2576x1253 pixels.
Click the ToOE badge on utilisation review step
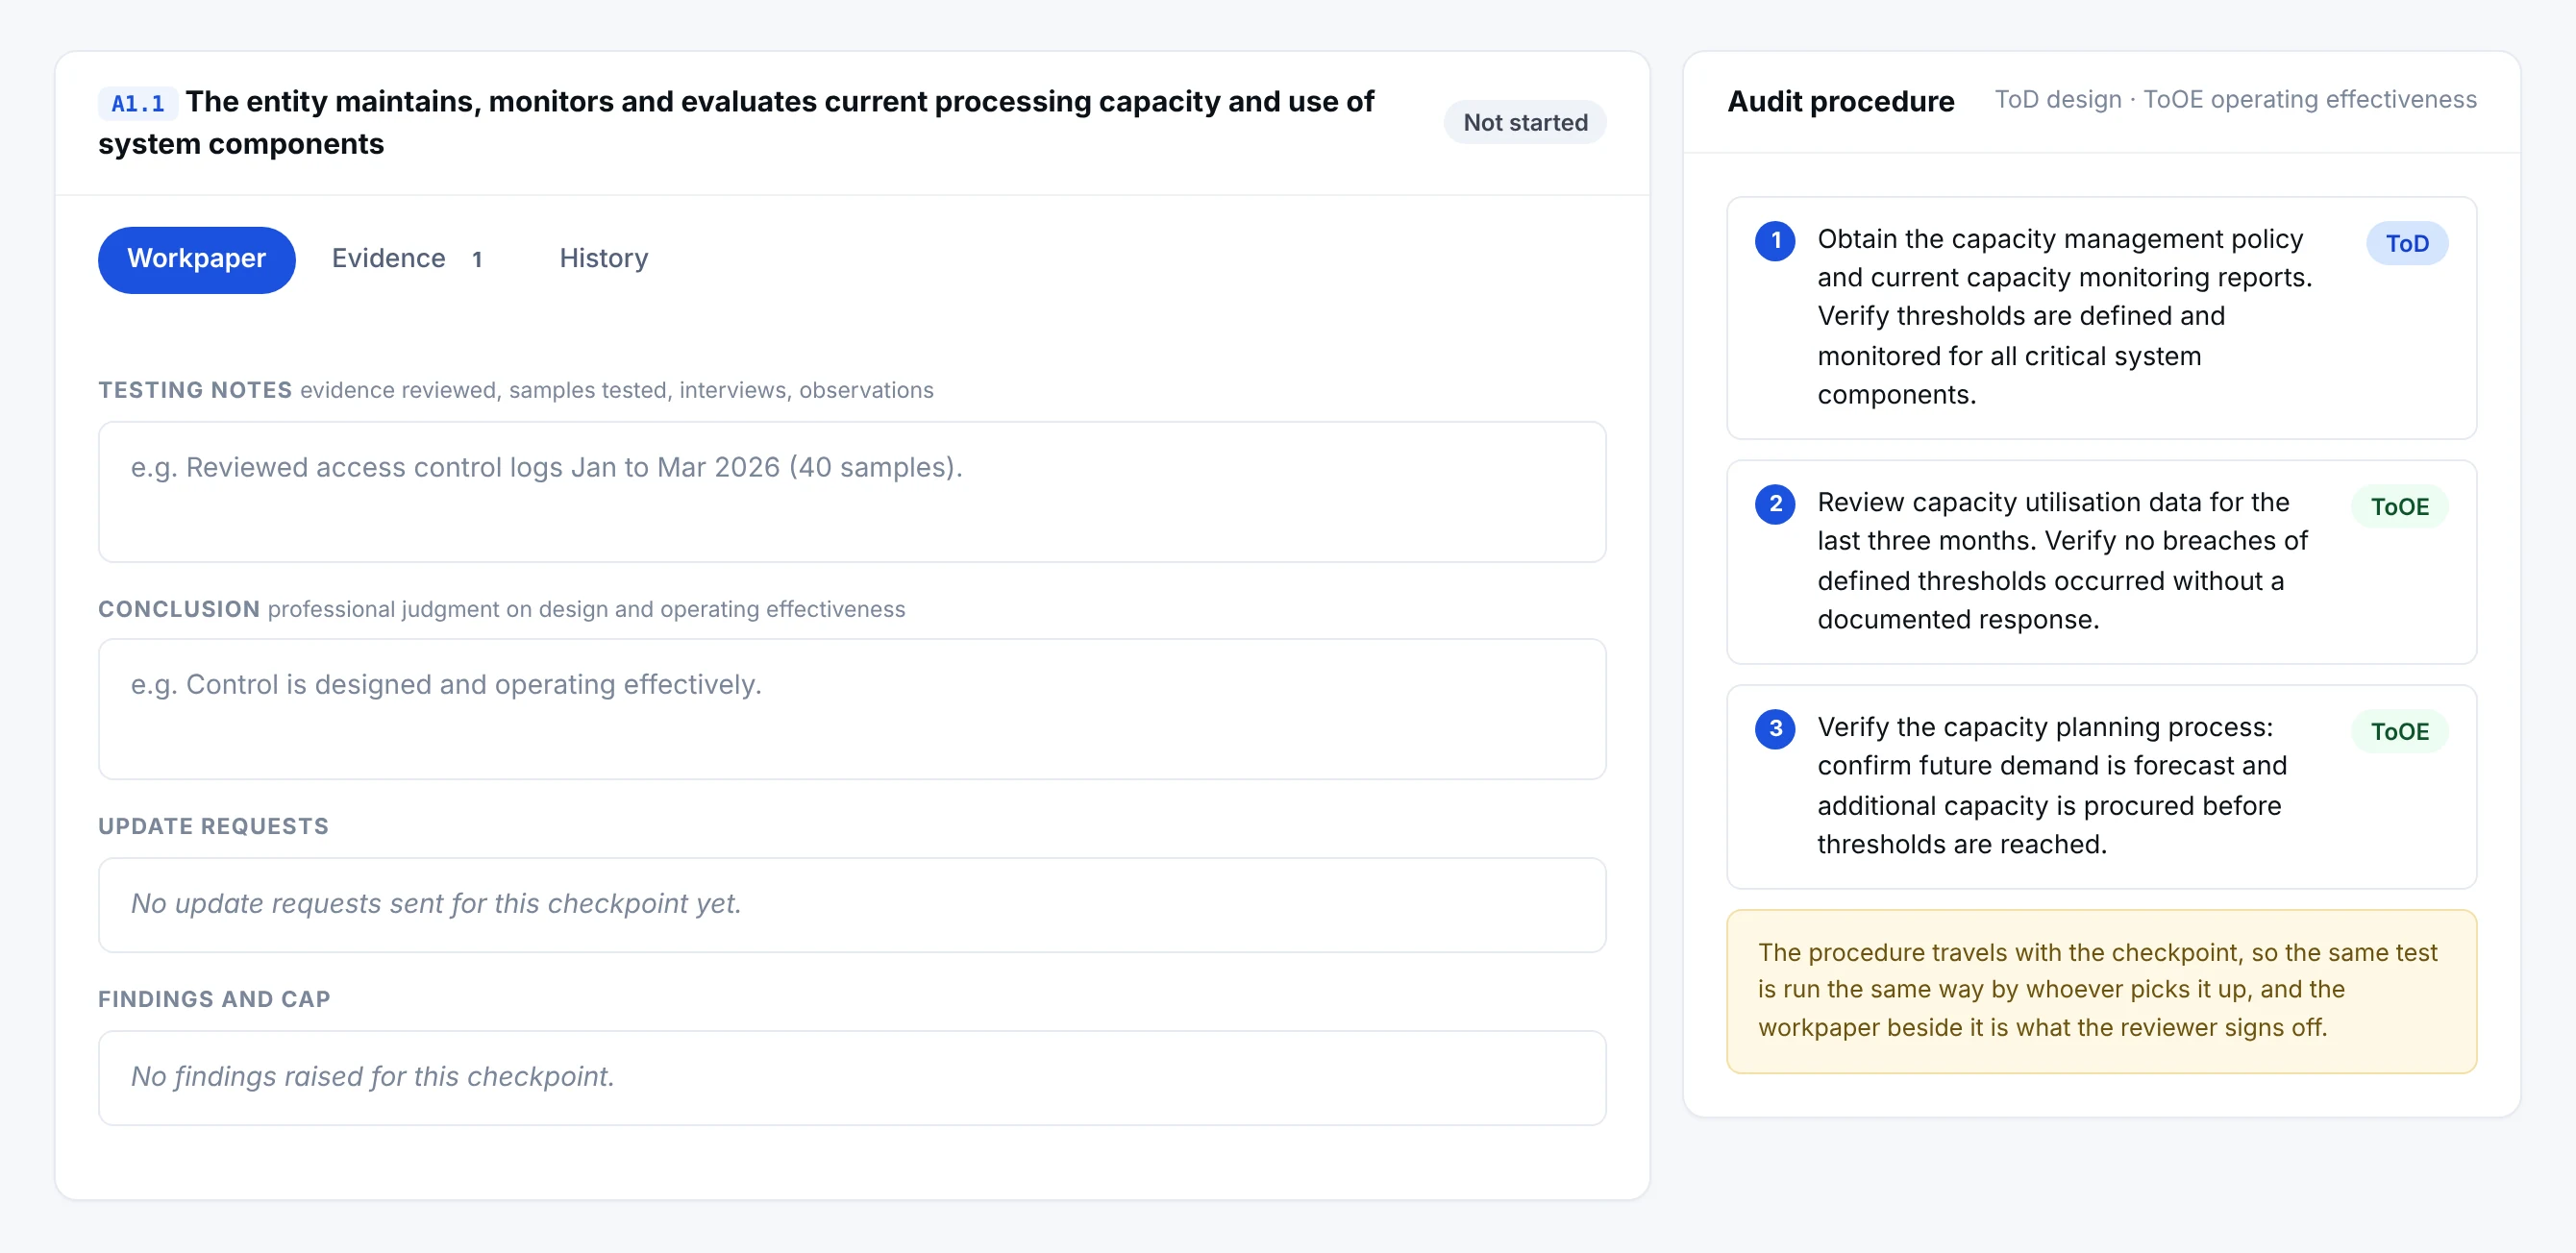2399,506
